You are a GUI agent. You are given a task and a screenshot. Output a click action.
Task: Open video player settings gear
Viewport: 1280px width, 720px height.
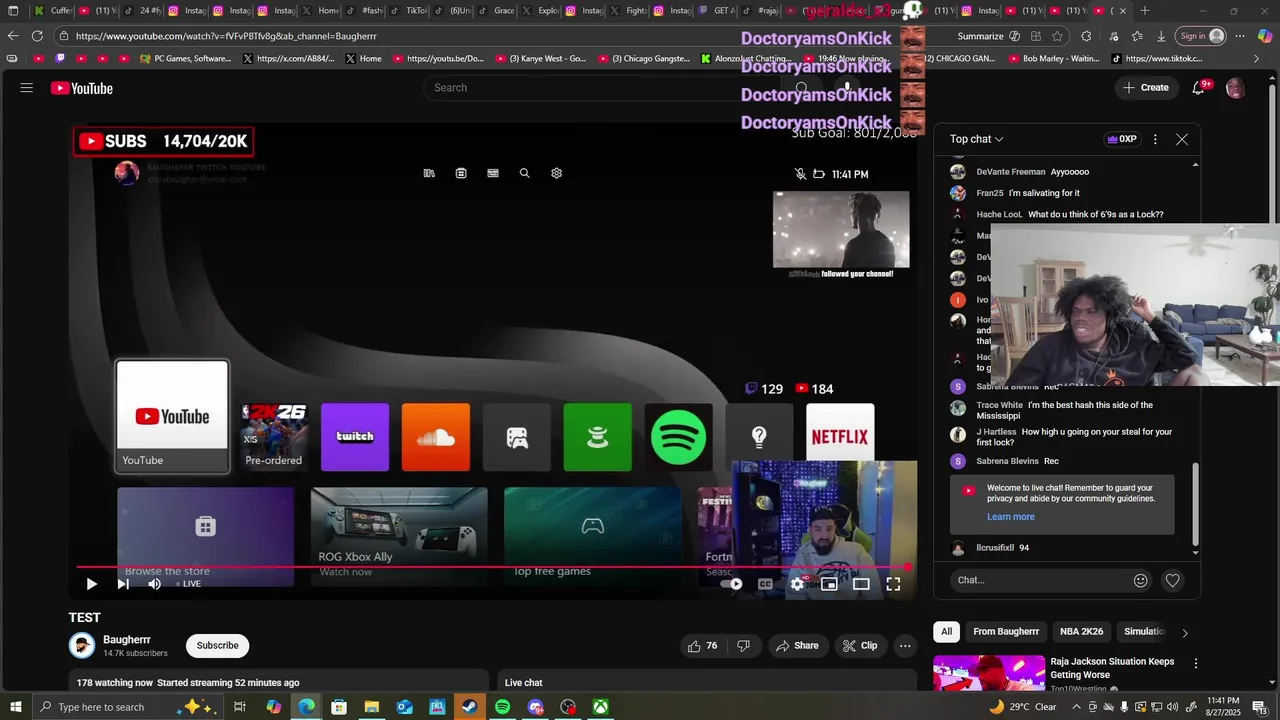pos(797,584)
